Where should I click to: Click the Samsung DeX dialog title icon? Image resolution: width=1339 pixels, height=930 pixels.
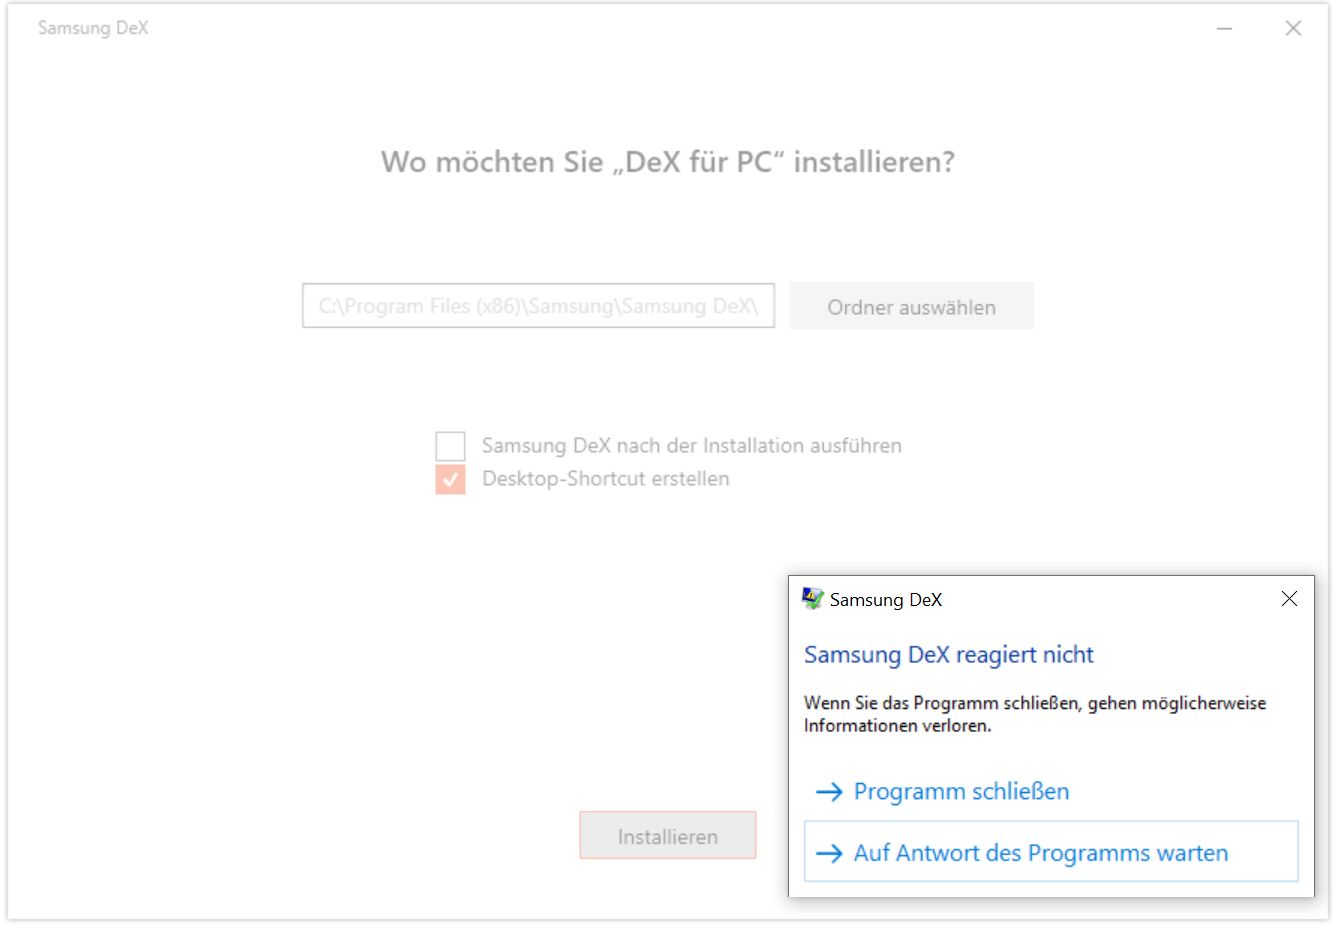click(x=812, y=599)
